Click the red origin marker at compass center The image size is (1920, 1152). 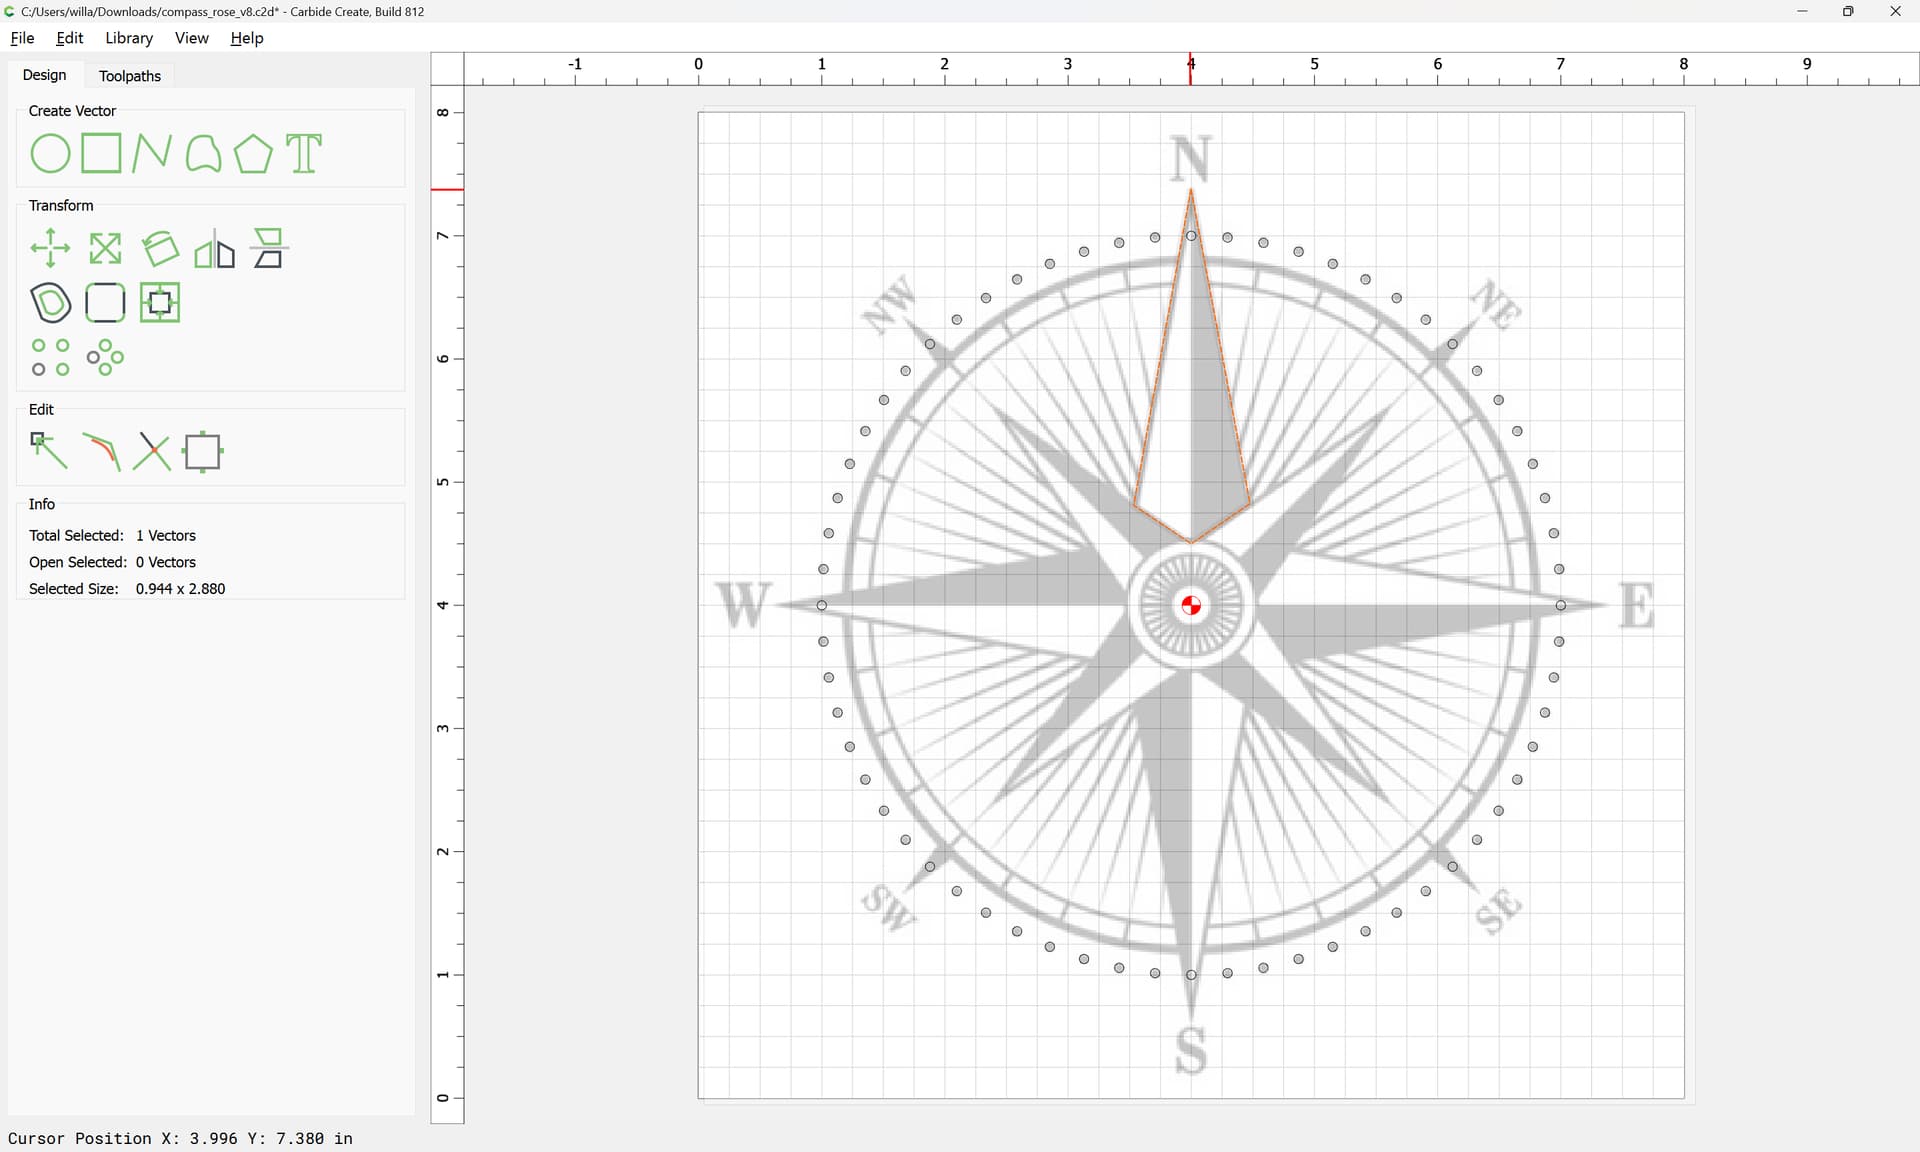pos(1191,605)
